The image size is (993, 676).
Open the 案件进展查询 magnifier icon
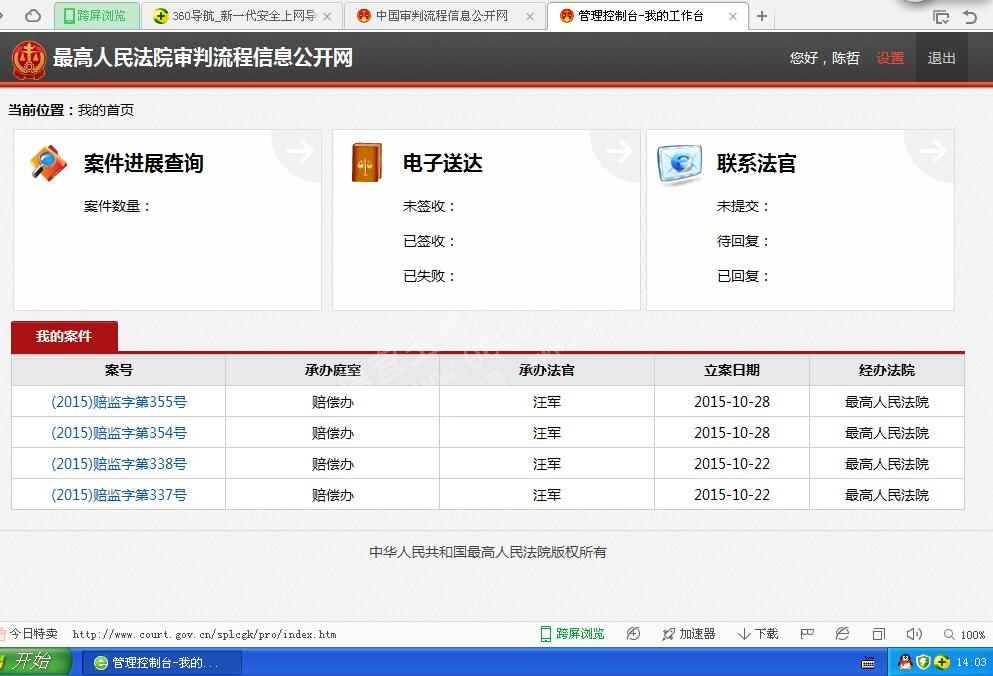click(x=48, y=163)
